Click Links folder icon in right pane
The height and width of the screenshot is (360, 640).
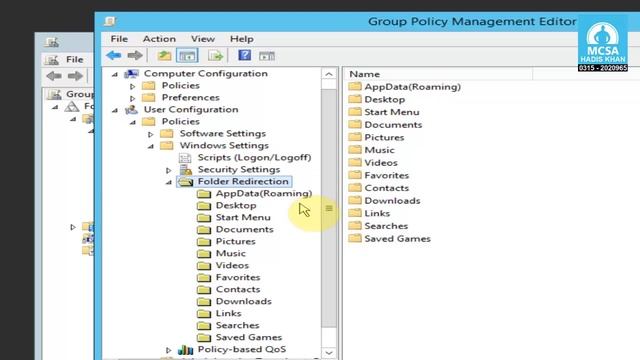pyautogui.click(x=355, y=213)
